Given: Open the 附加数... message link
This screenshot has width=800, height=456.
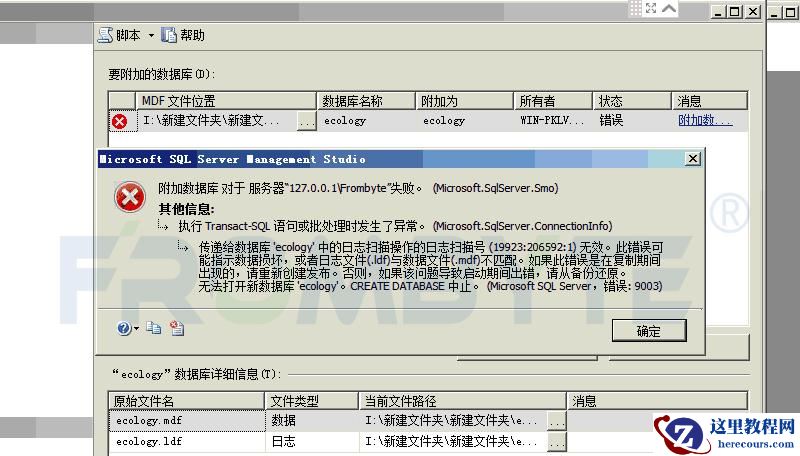Looking at the screenshot, I should click(x=705, y=120).
